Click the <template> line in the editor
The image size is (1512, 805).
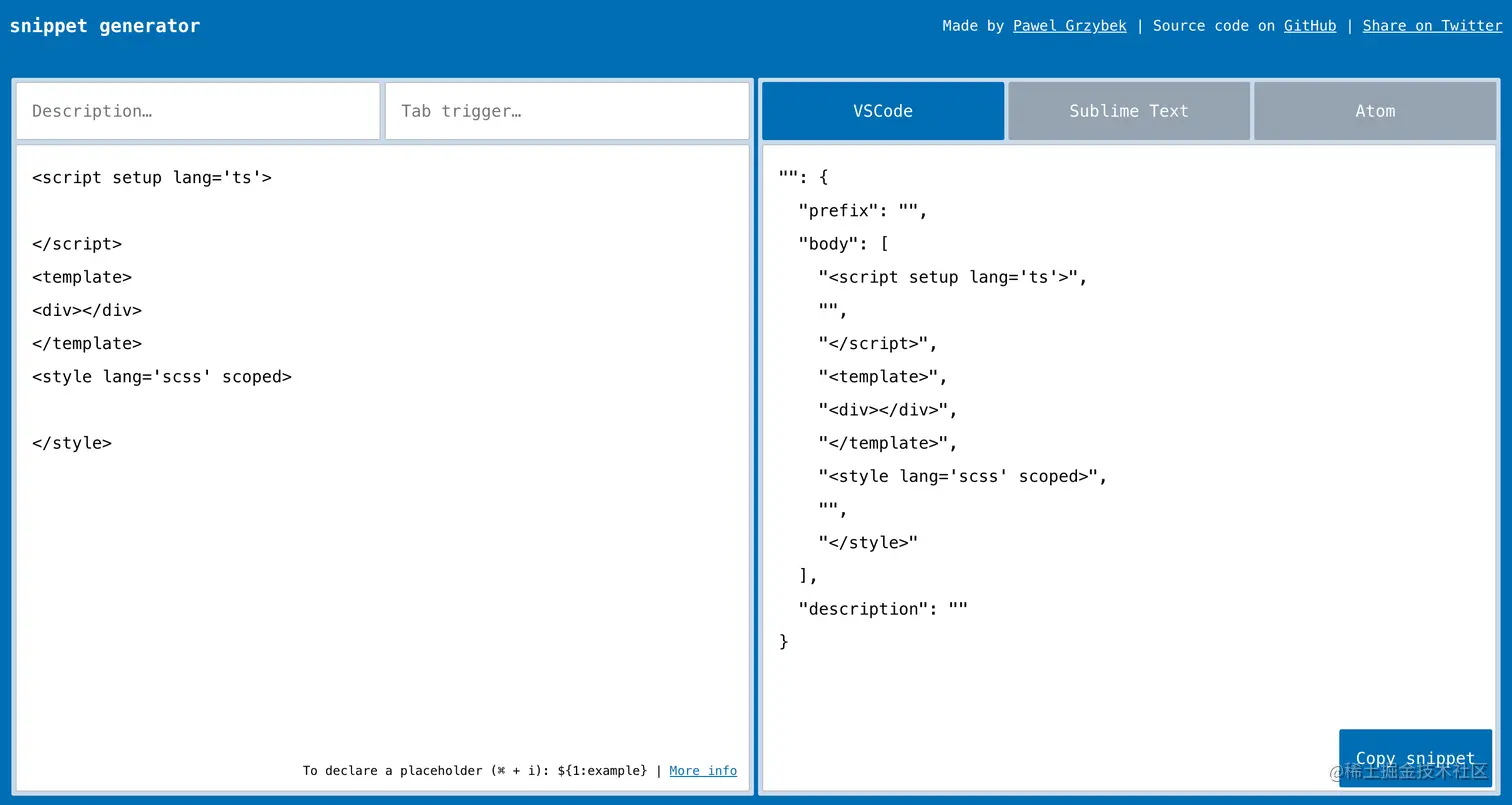(82, 277)
